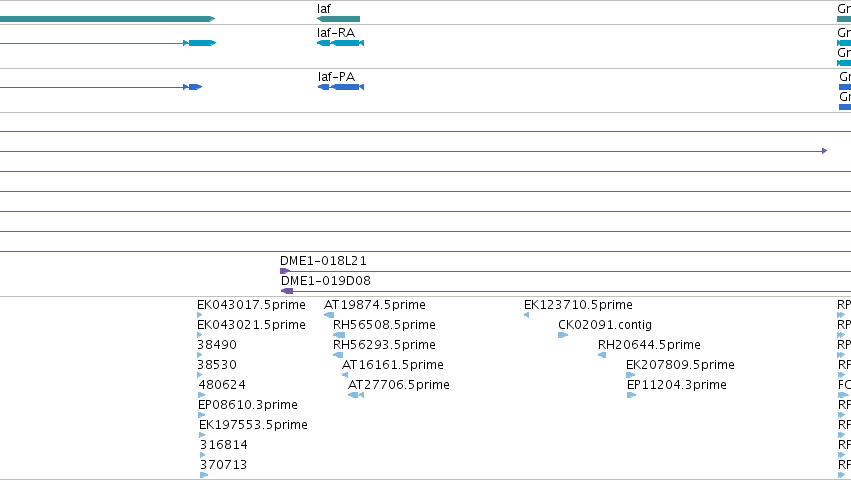Select the Iaf-PA protein feature
851x480 pixels.
point(341,87)
